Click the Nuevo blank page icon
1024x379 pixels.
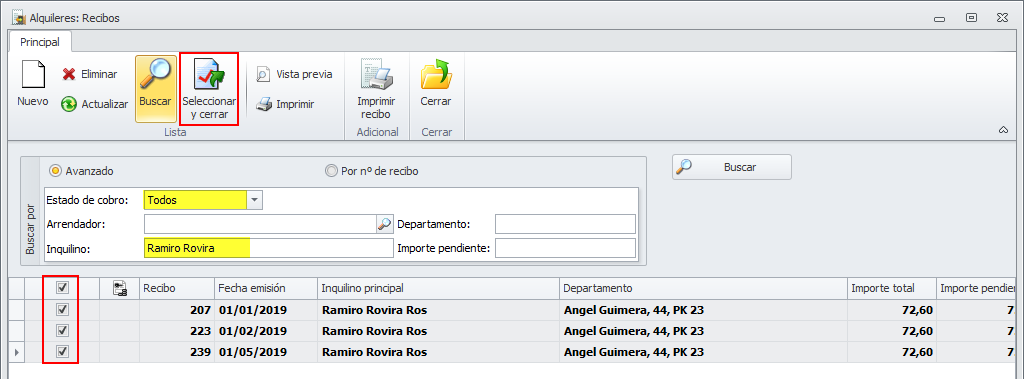(x=33, y=74)
